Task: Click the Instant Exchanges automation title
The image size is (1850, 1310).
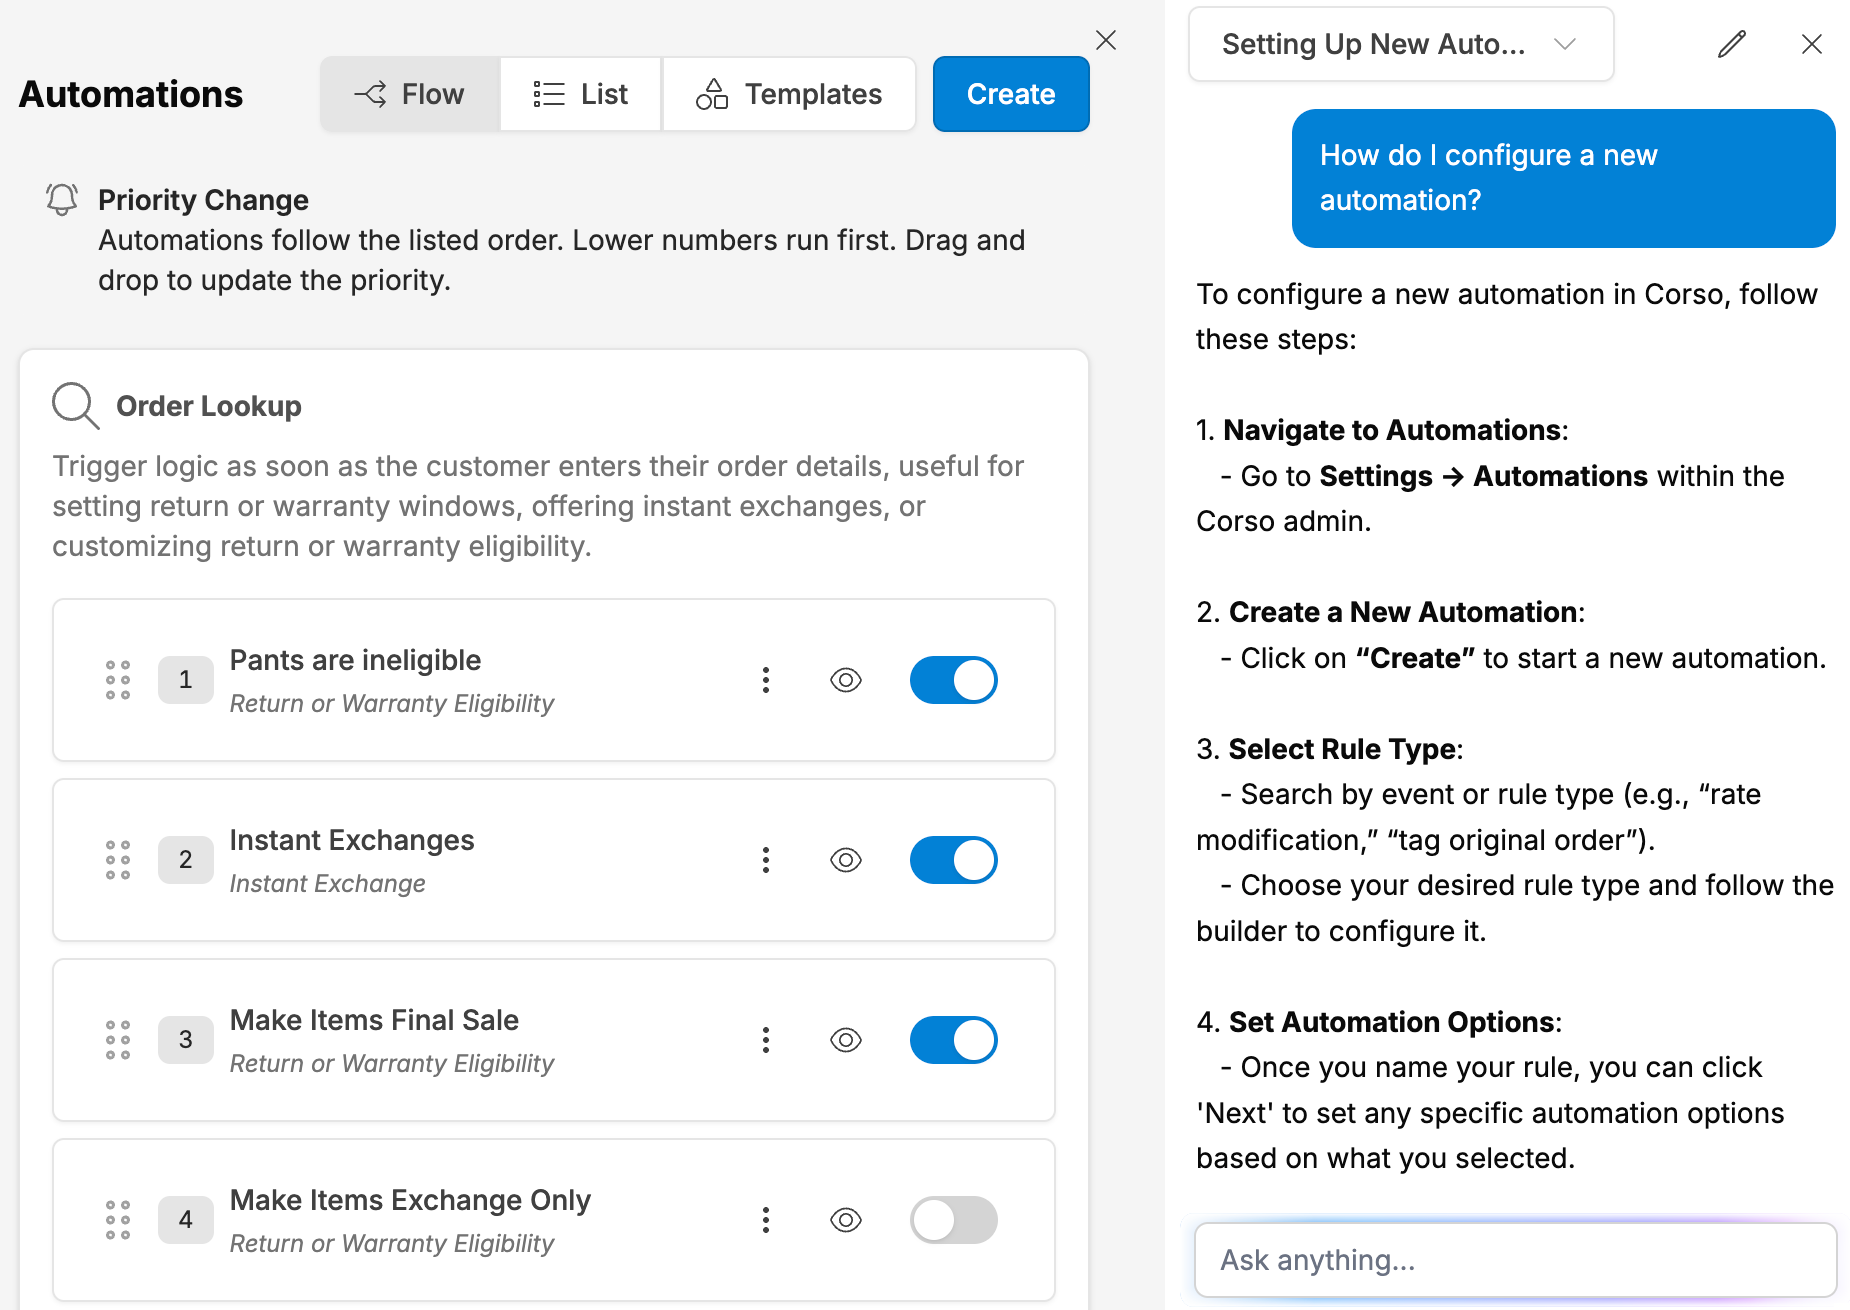Action: pos(352,840)
